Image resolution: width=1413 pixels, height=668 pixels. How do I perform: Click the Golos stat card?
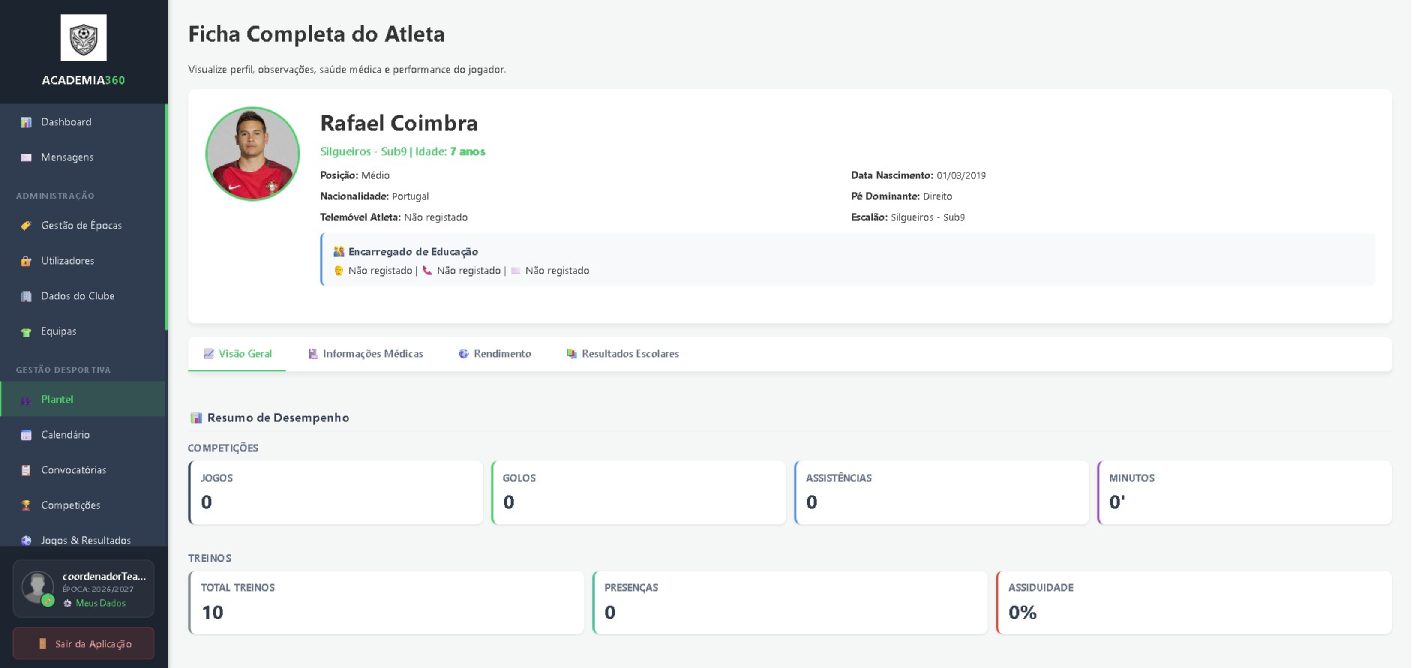pyautogui.click(x=639, y=492)
